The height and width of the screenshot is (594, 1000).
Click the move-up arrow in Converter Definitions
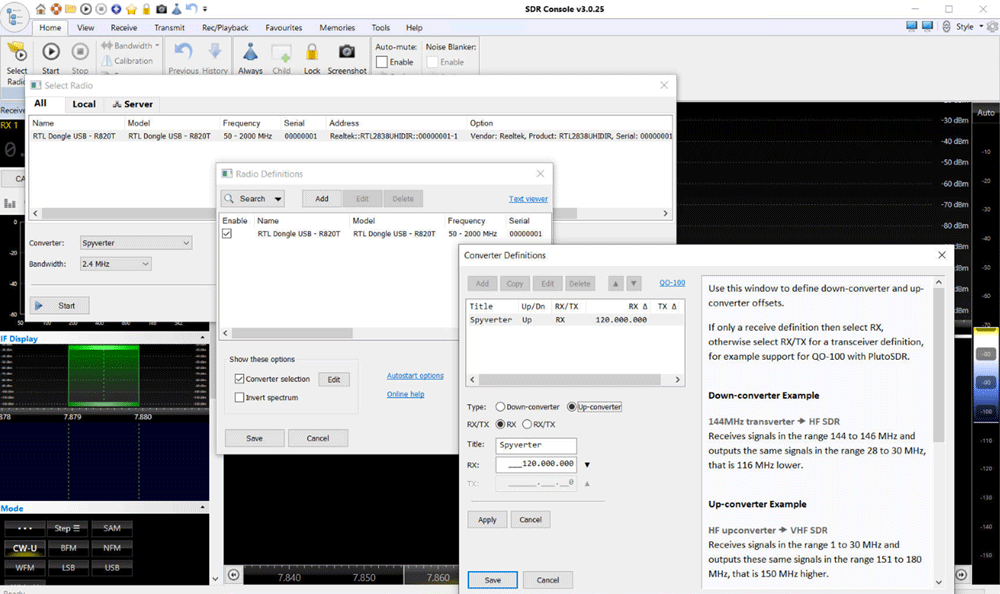[615, 283]
